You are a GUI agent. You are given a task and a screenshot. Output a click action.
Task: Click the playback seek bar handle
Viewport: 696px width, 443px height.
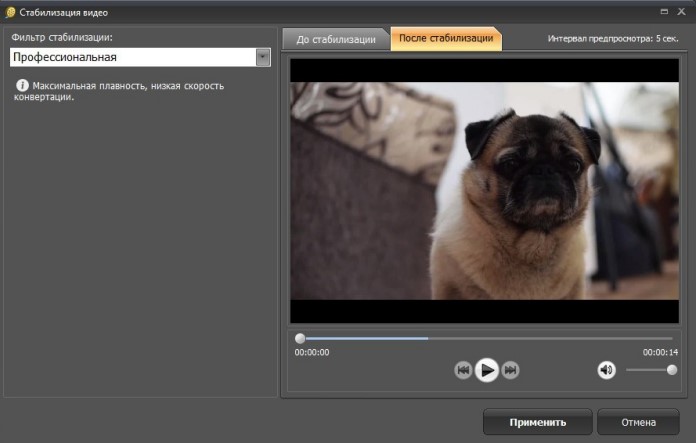click(x=300, y=338)
